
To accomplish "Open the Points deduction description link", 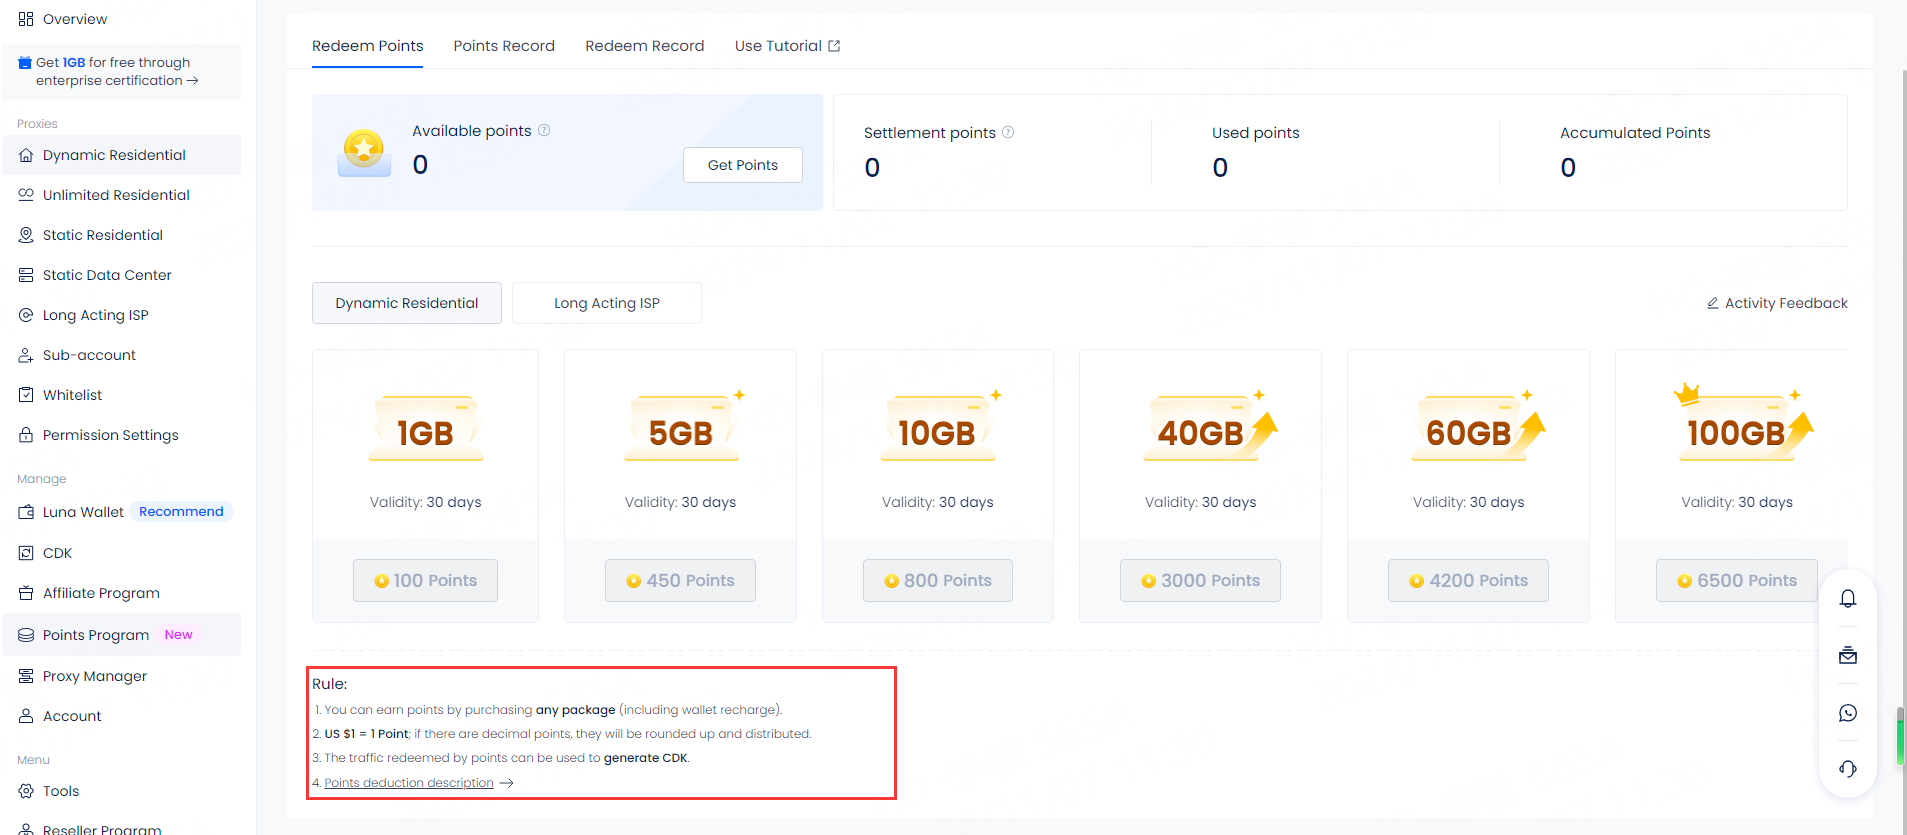I will 409,783.
